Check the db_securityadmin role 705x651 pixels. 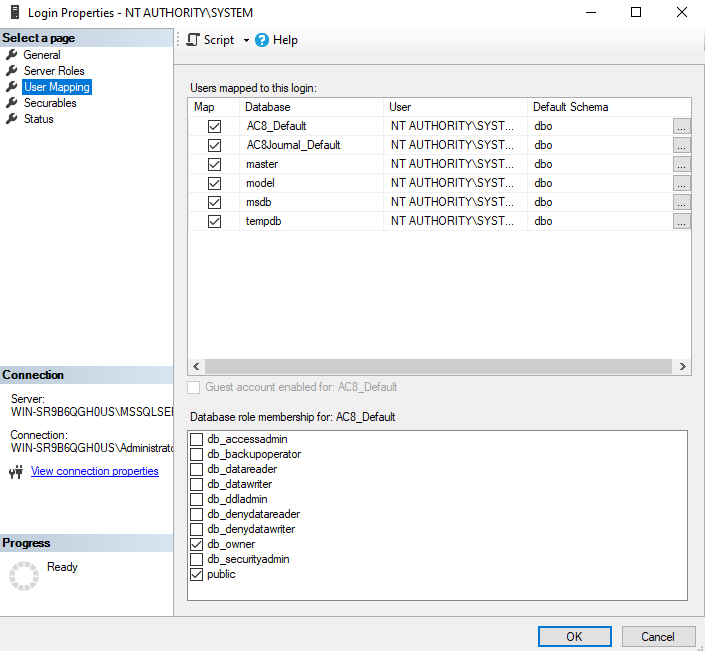coord(196,559)
